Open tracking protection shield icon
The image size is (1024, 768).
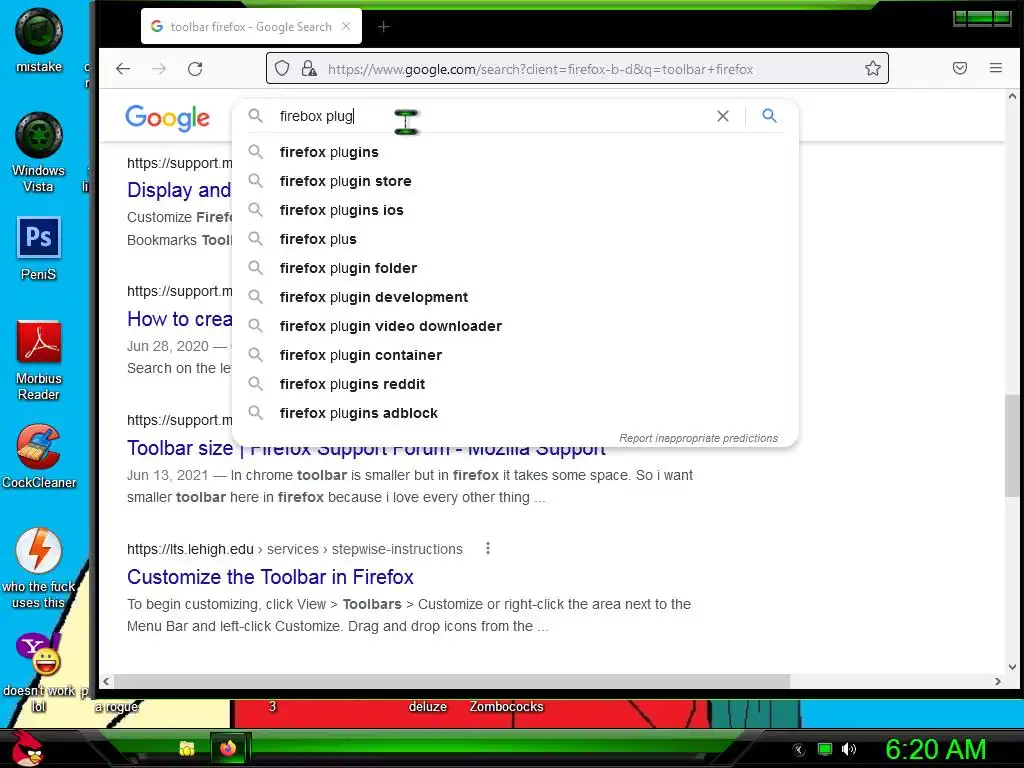(281, 69)
